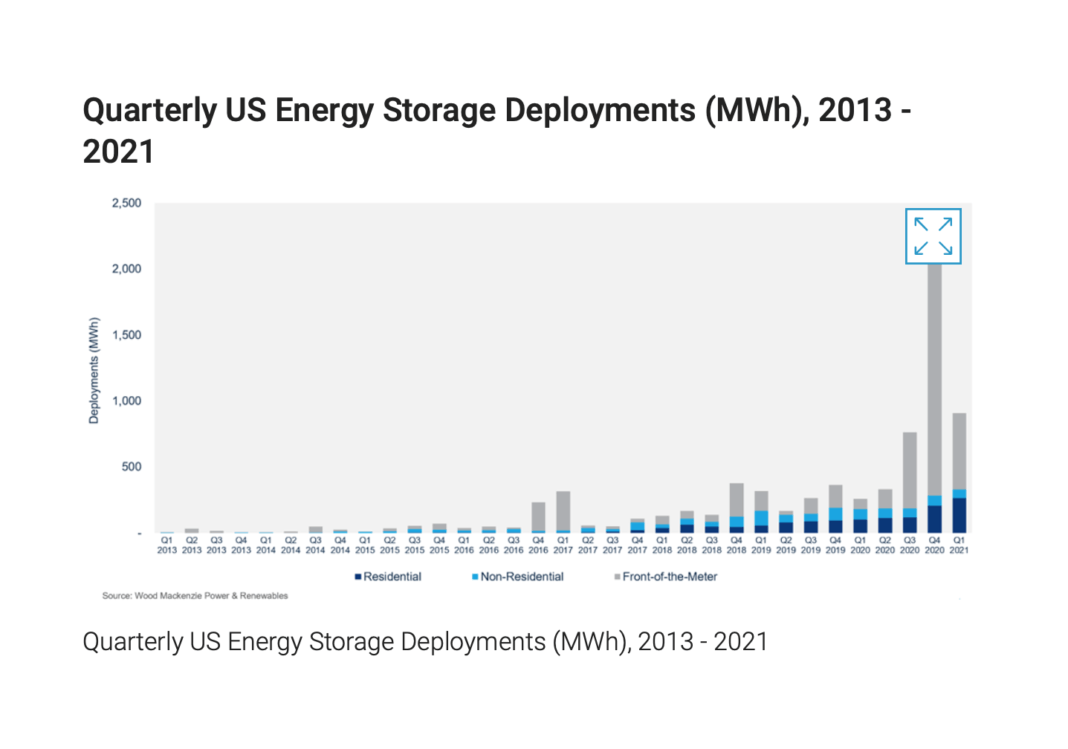
Task: Click the four-arrow expand chart icon
Action: click(933, 235)
